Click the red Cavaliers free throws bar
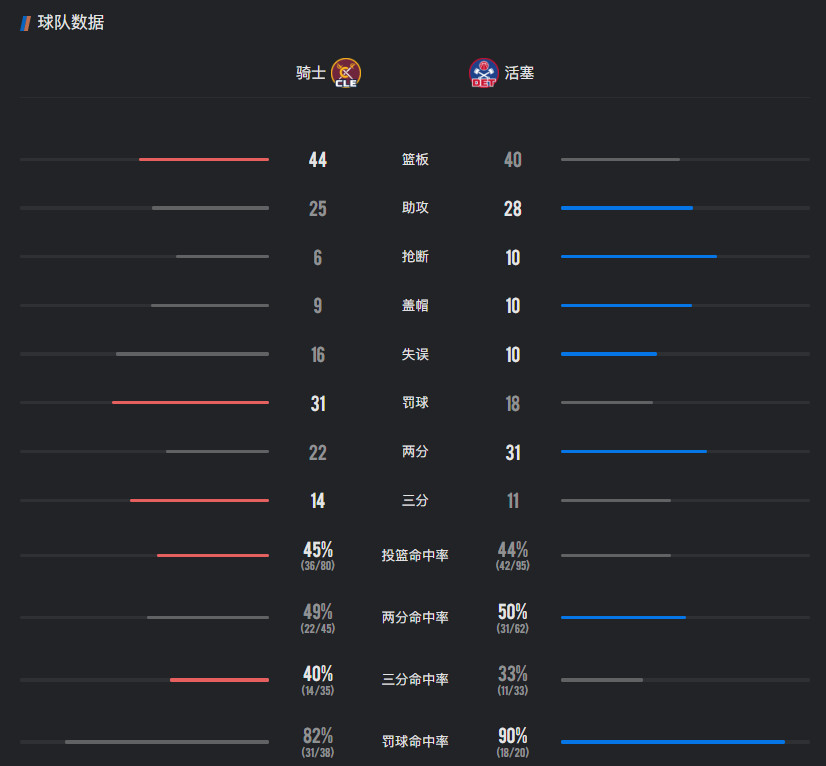Screen dimensions: 826x766 [191, 402]
